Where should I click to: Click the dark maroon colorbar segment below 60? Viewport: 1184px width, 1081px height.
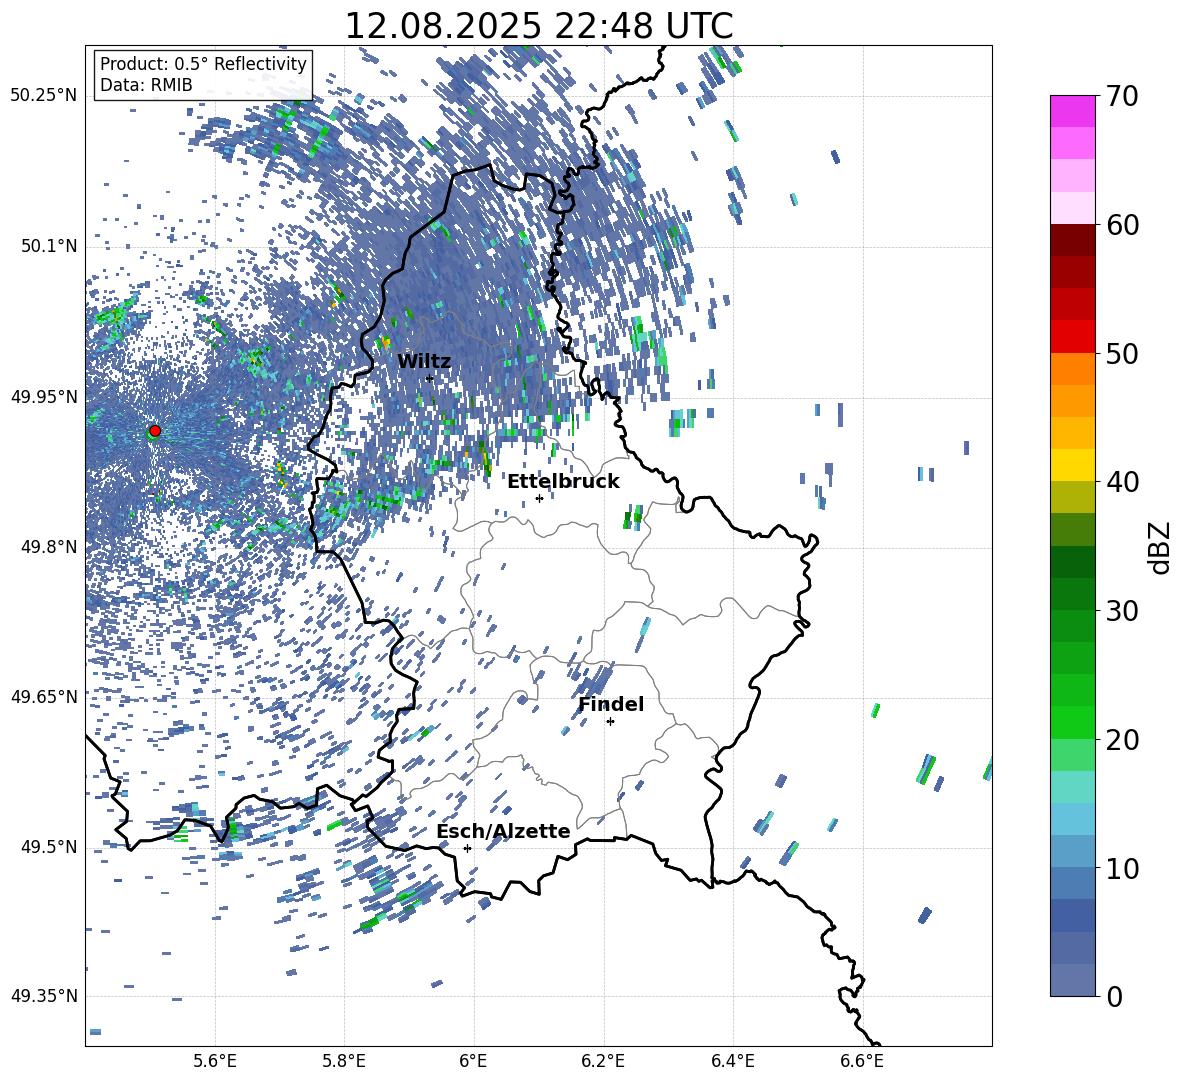pyautogui.click(x=1073, y=240)
